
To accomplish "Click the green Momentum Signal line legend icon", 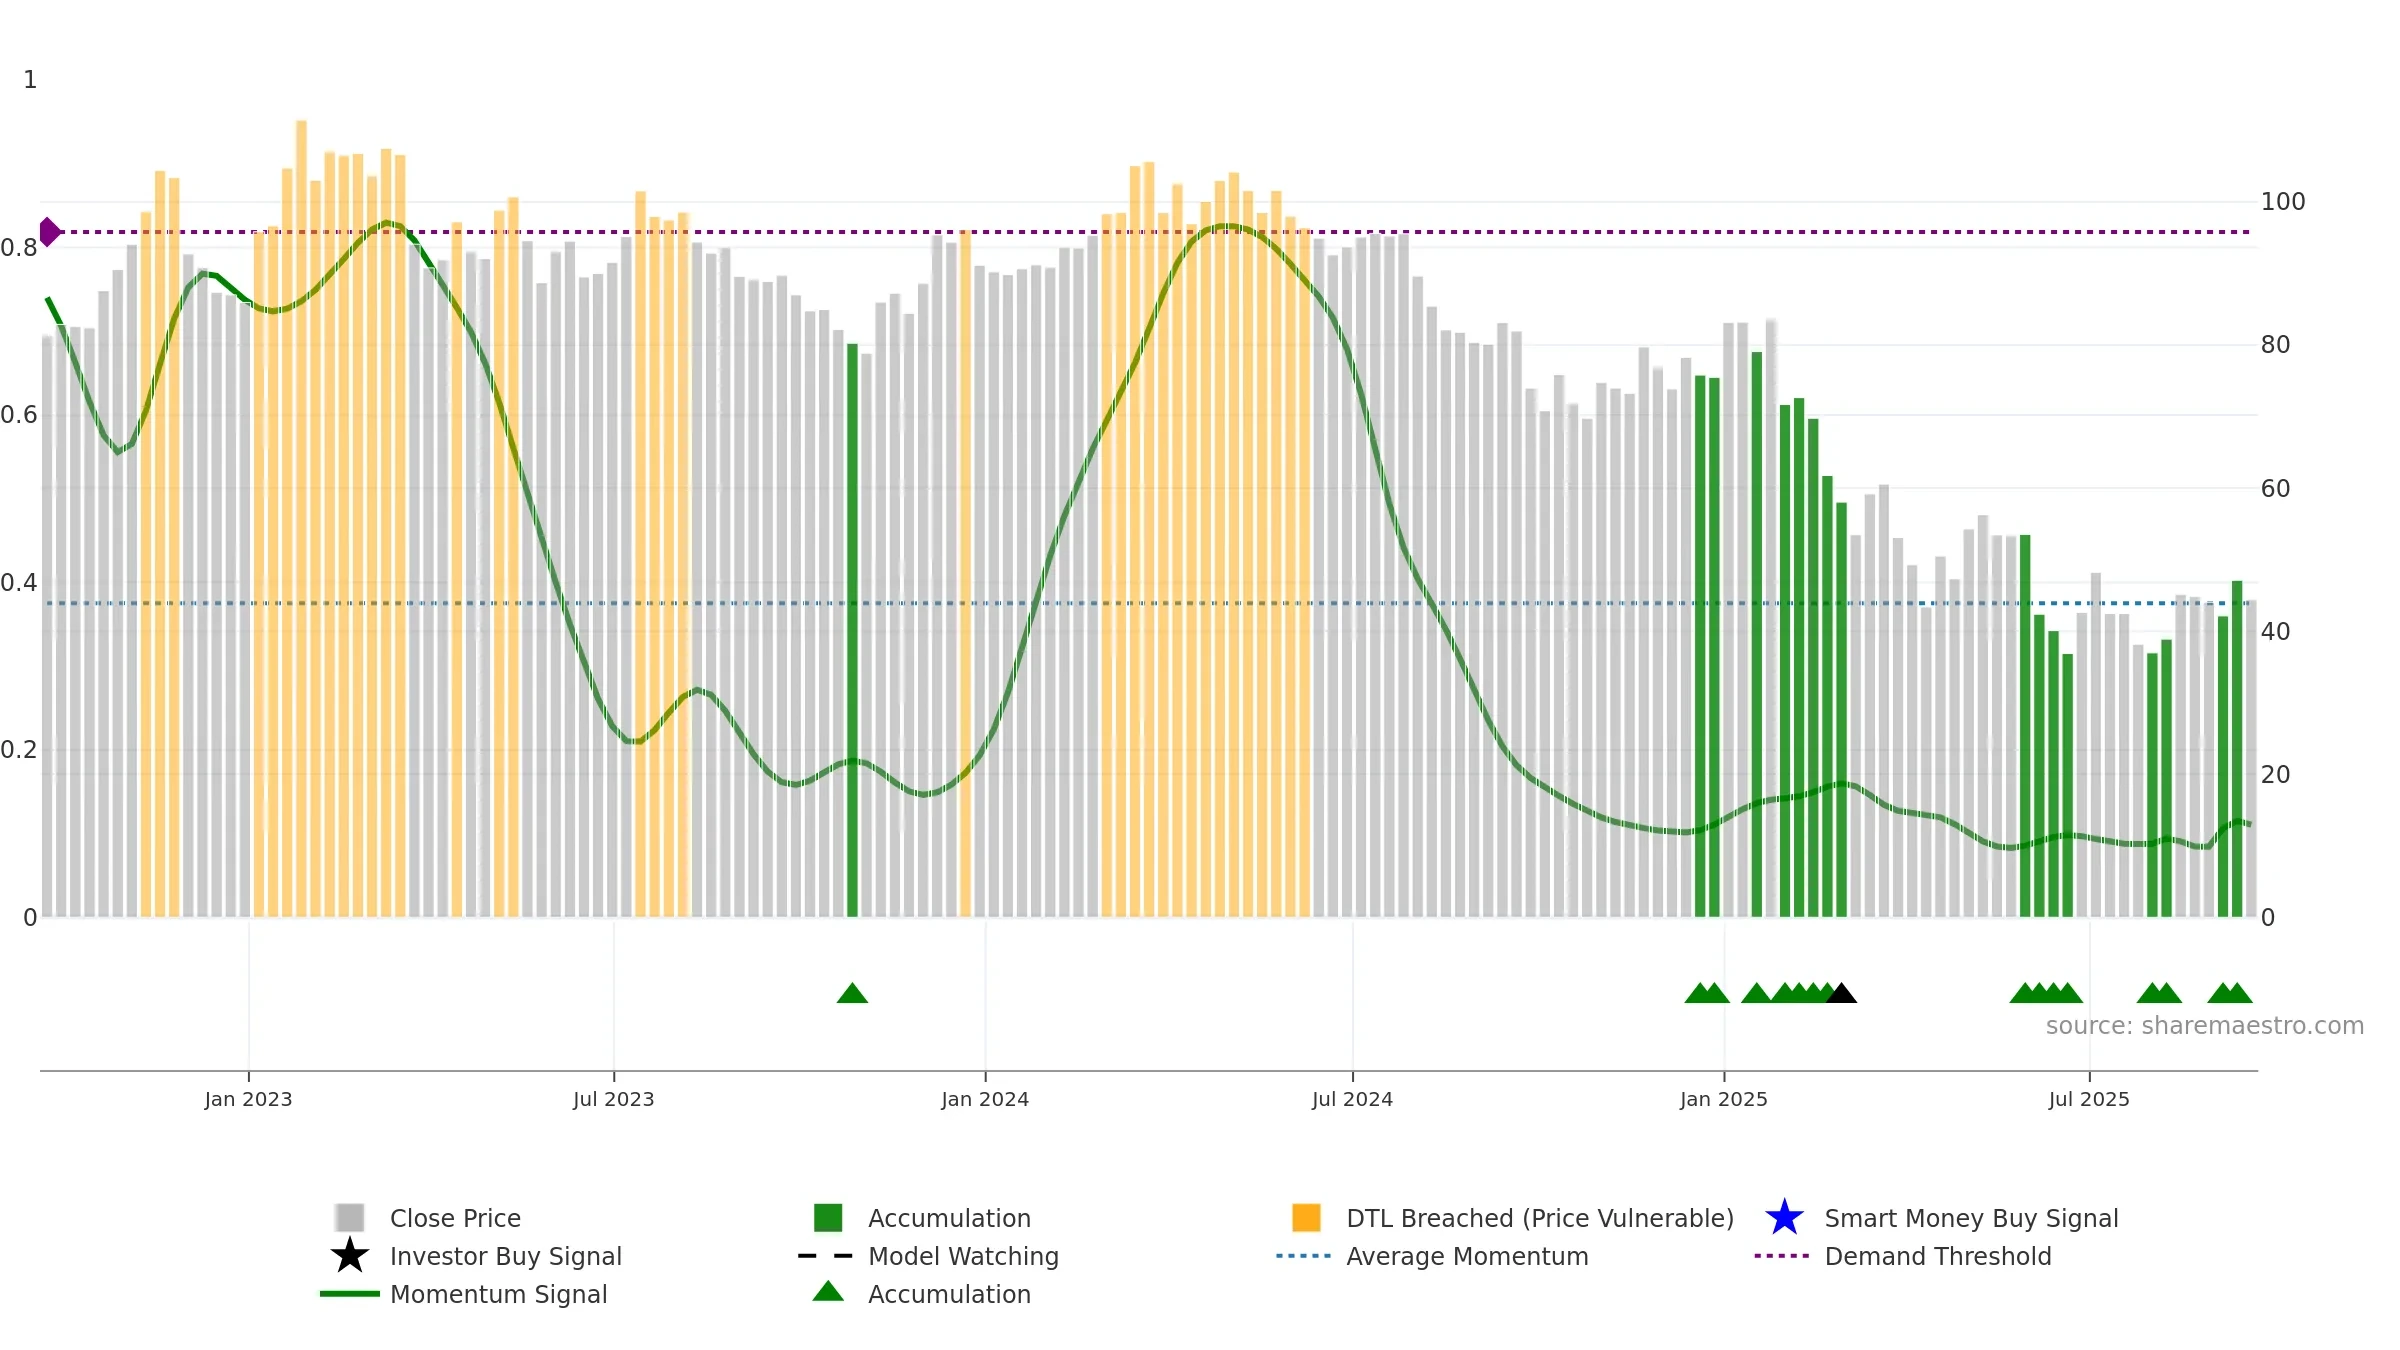I will click(x=350, y=1294).
